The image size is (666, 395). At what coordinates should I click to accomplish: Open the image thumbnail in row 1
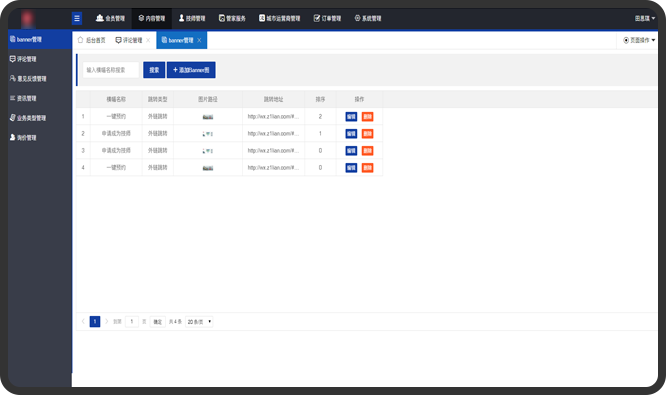tap(208, 117)
